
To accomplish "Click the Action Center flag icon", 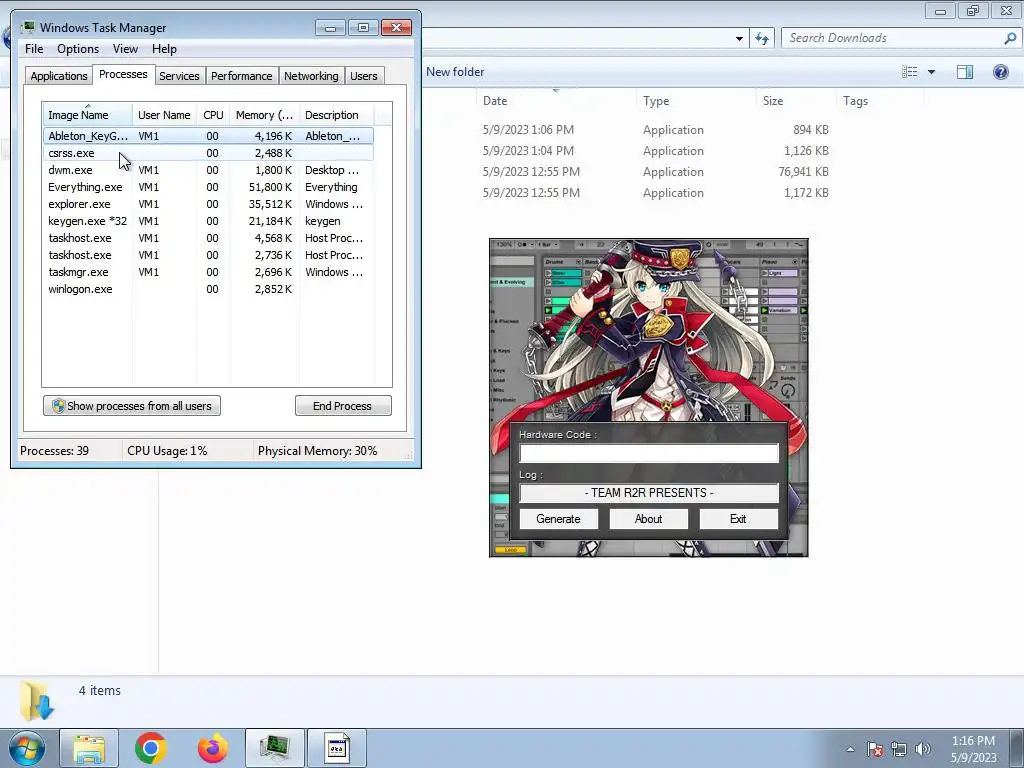I will click(x=875, y=749).
